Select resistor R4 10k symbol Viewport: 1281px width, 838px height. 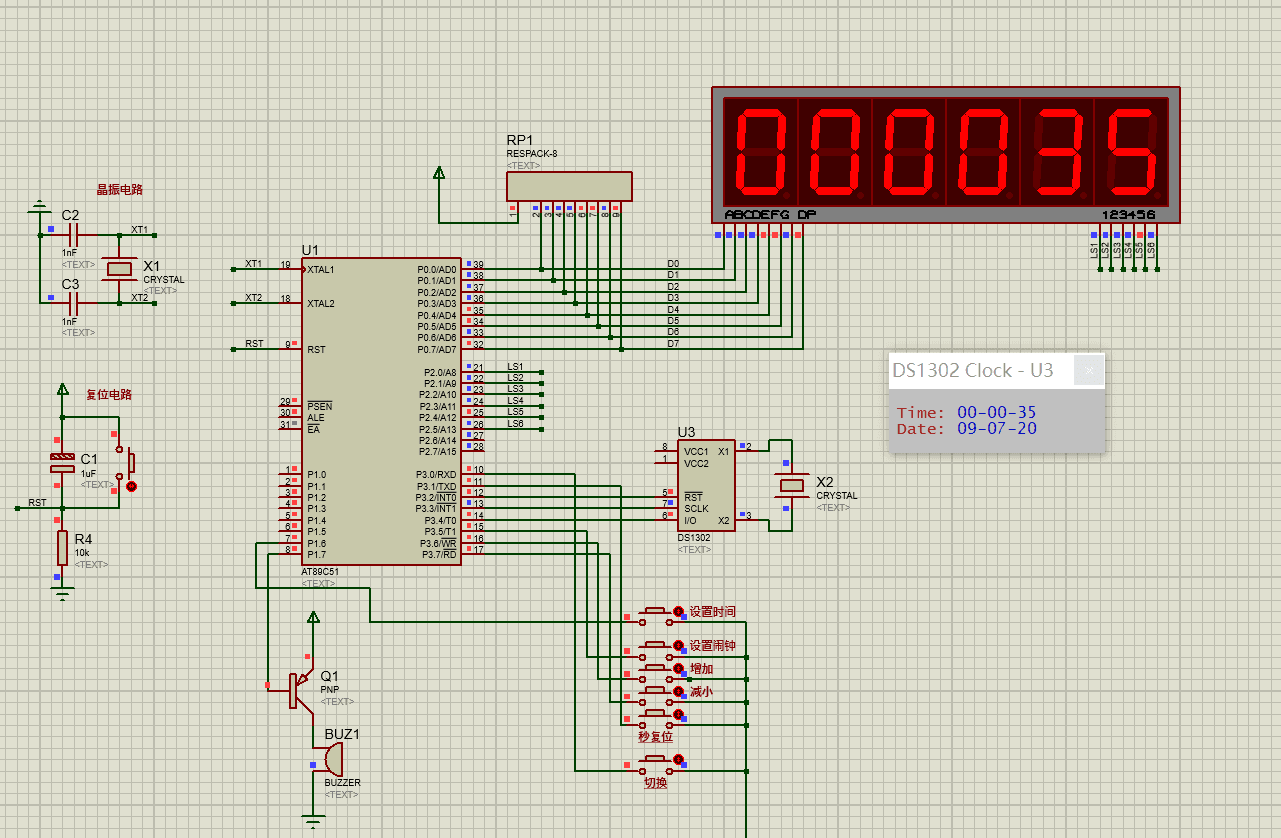[x=62, y=548]
